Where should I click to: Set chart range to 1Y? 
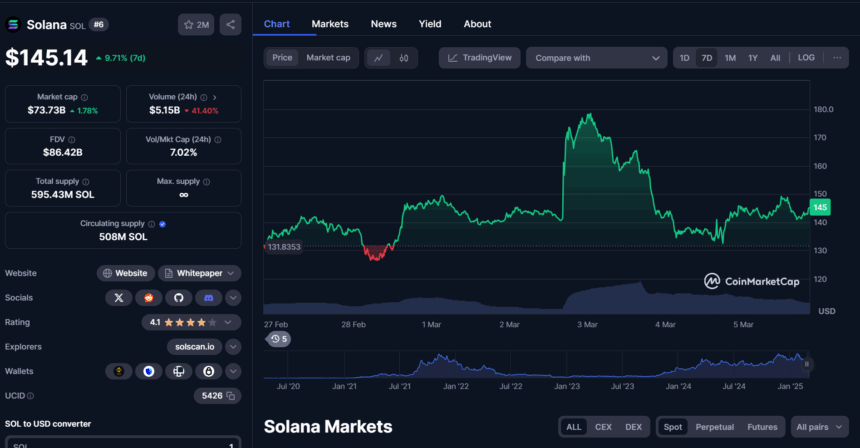tap(753, 58)
